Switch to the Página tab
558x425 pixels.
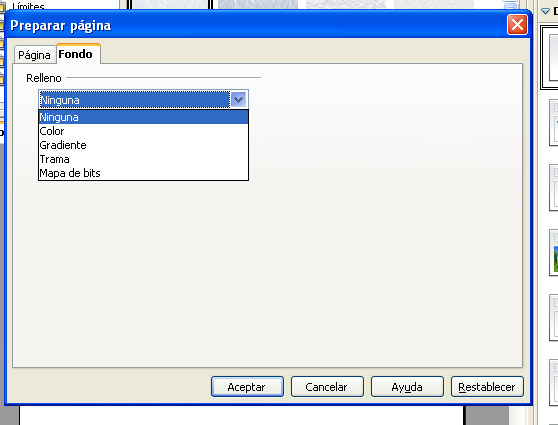[x=35, y=55]
